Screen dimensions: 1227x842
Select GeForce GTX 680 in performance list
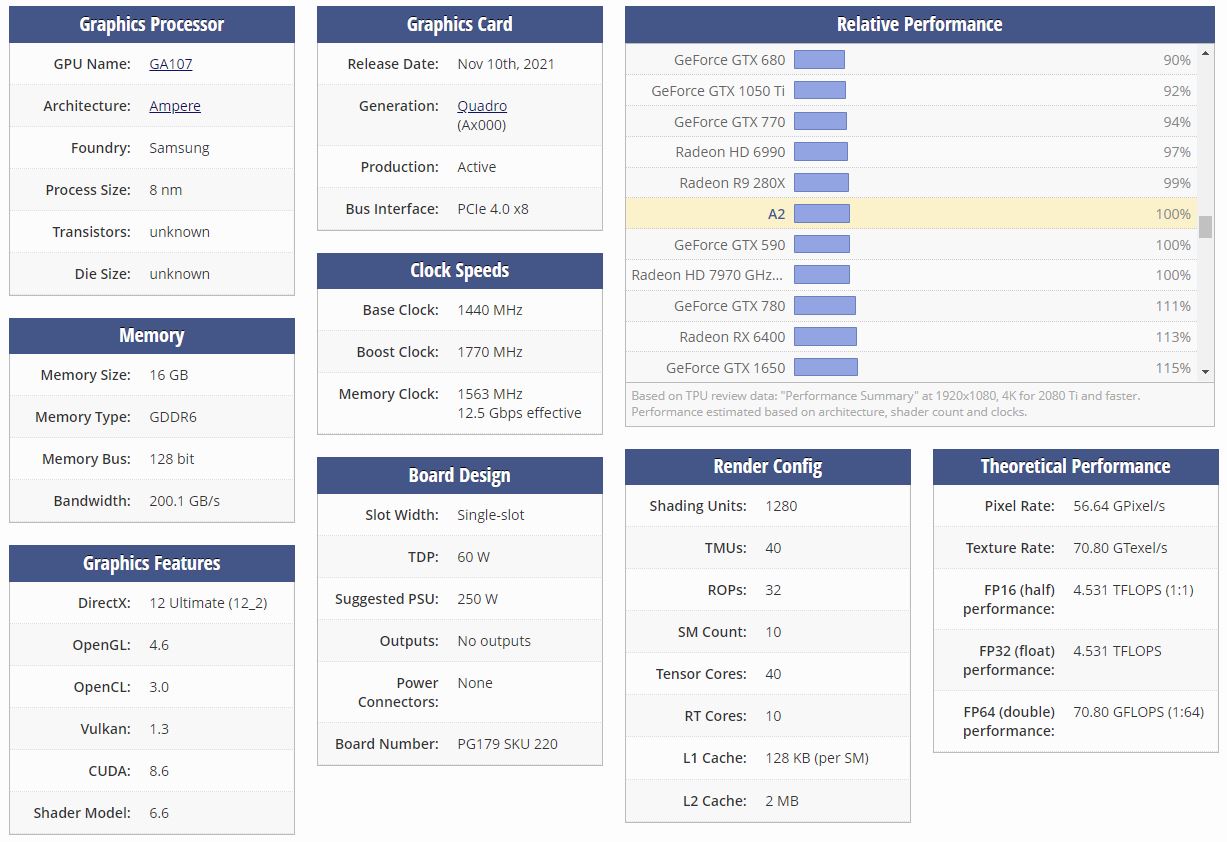pyautogui.click(x=729, y=60)
